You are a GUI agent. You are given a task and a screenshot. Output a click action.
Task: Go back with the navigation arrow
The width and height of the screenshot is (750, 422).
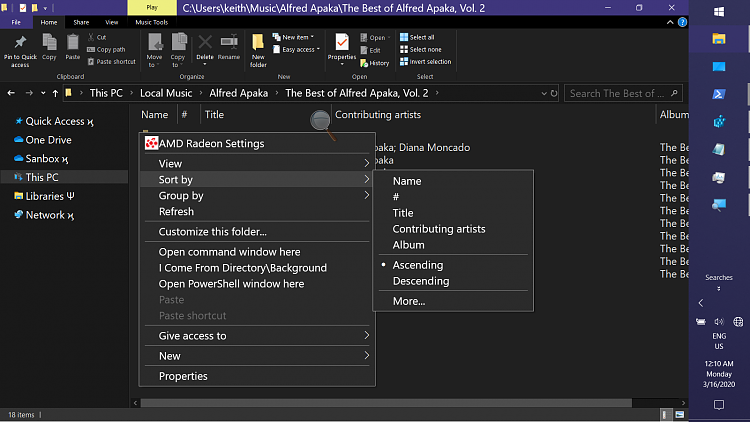[11, 93]
